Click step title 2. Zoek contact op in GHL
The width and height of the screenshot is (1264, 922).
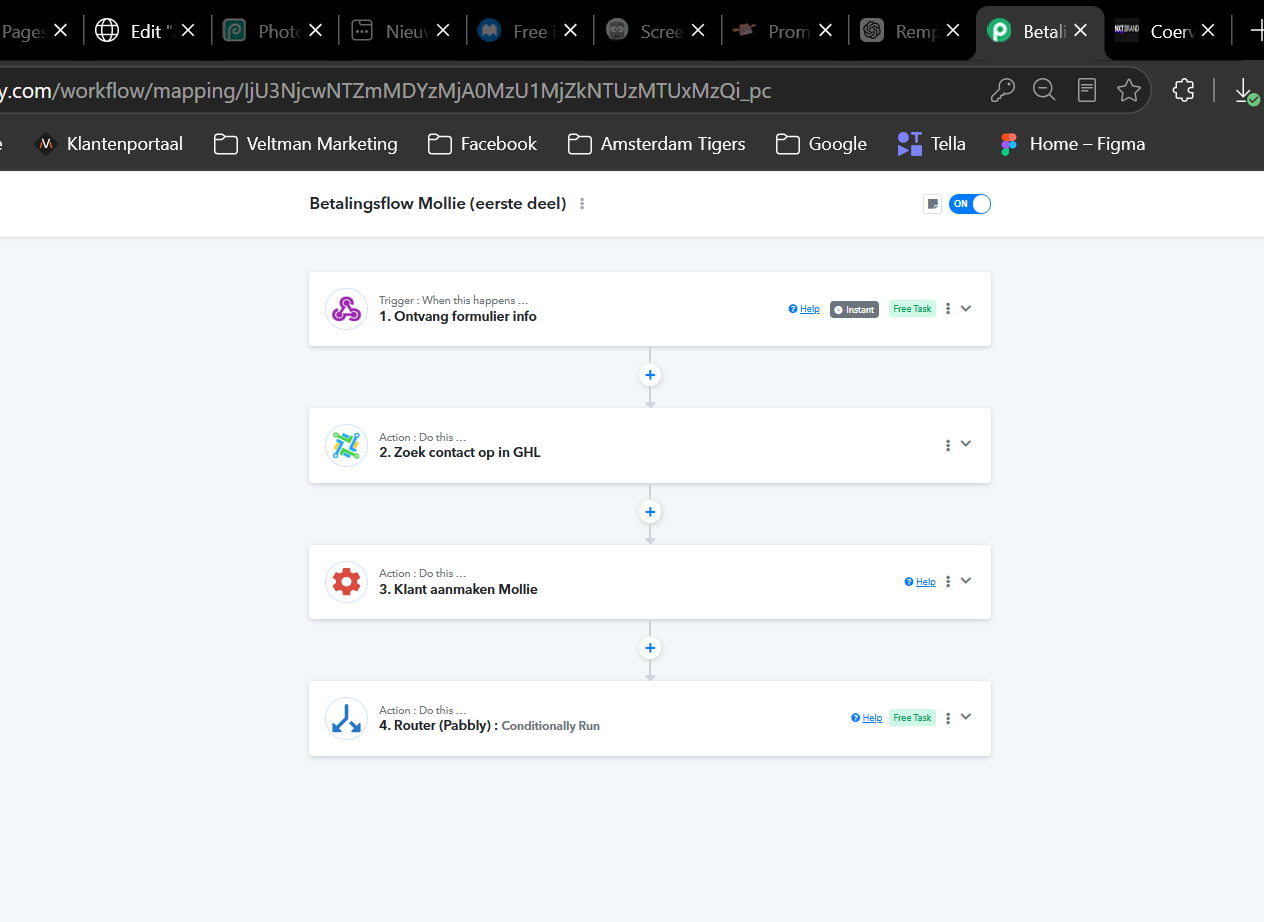click(x=460, y=453)
